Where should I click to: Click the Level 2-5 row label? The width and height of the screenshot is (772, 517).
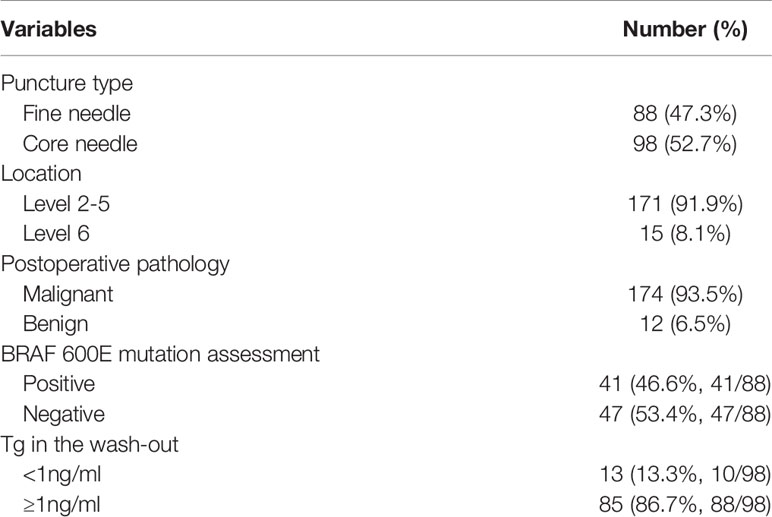(66, 204)
